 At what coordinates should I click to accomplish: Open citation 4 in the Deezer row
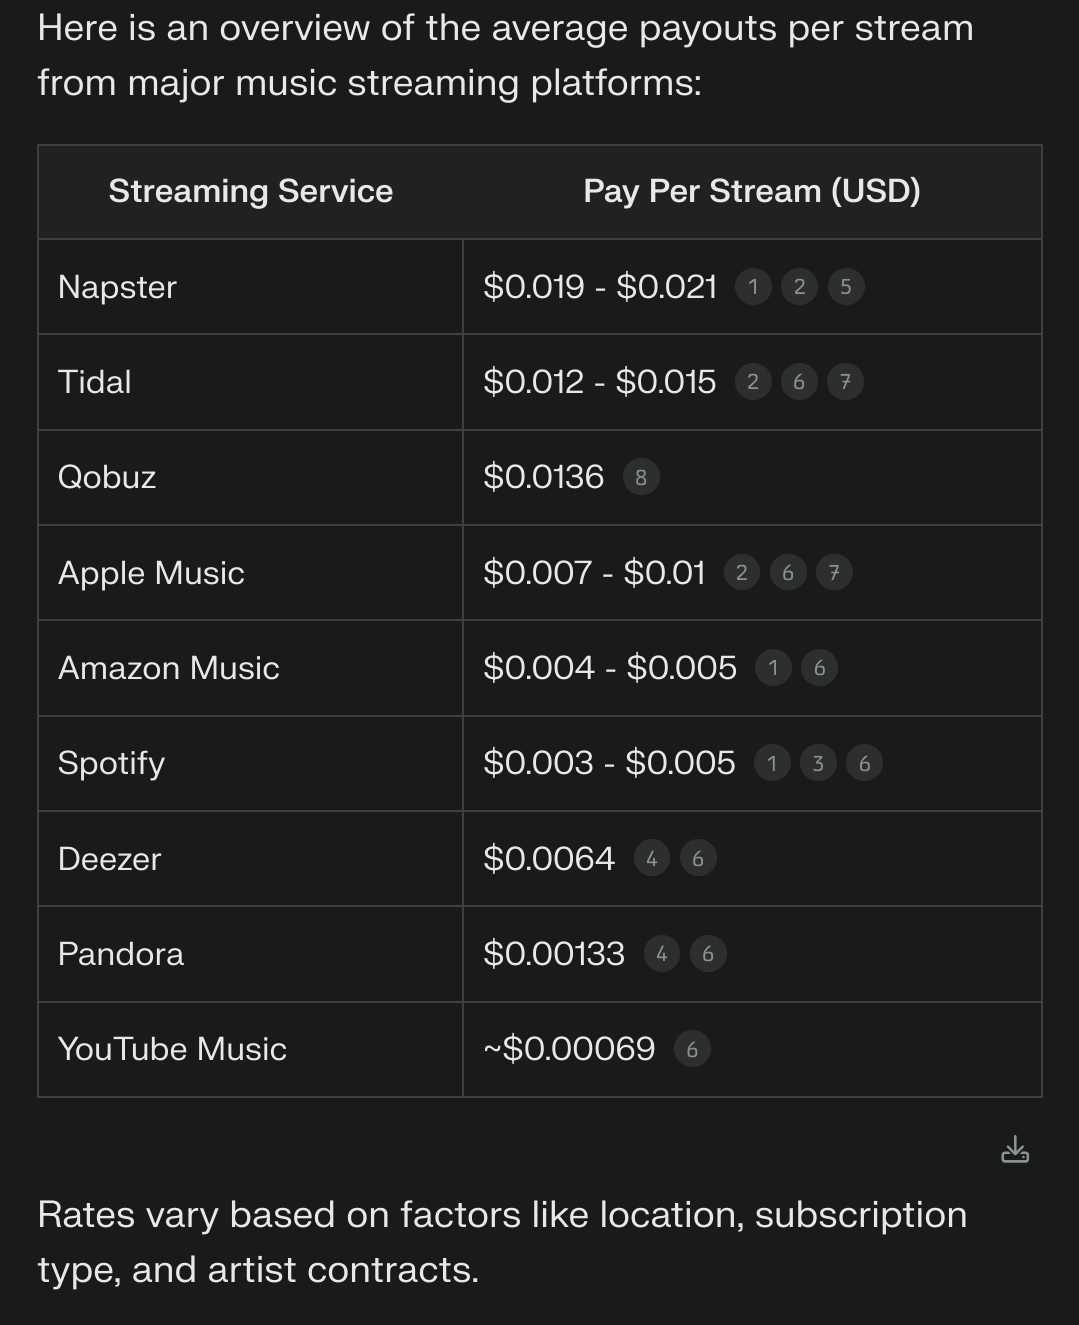point(652,859)
